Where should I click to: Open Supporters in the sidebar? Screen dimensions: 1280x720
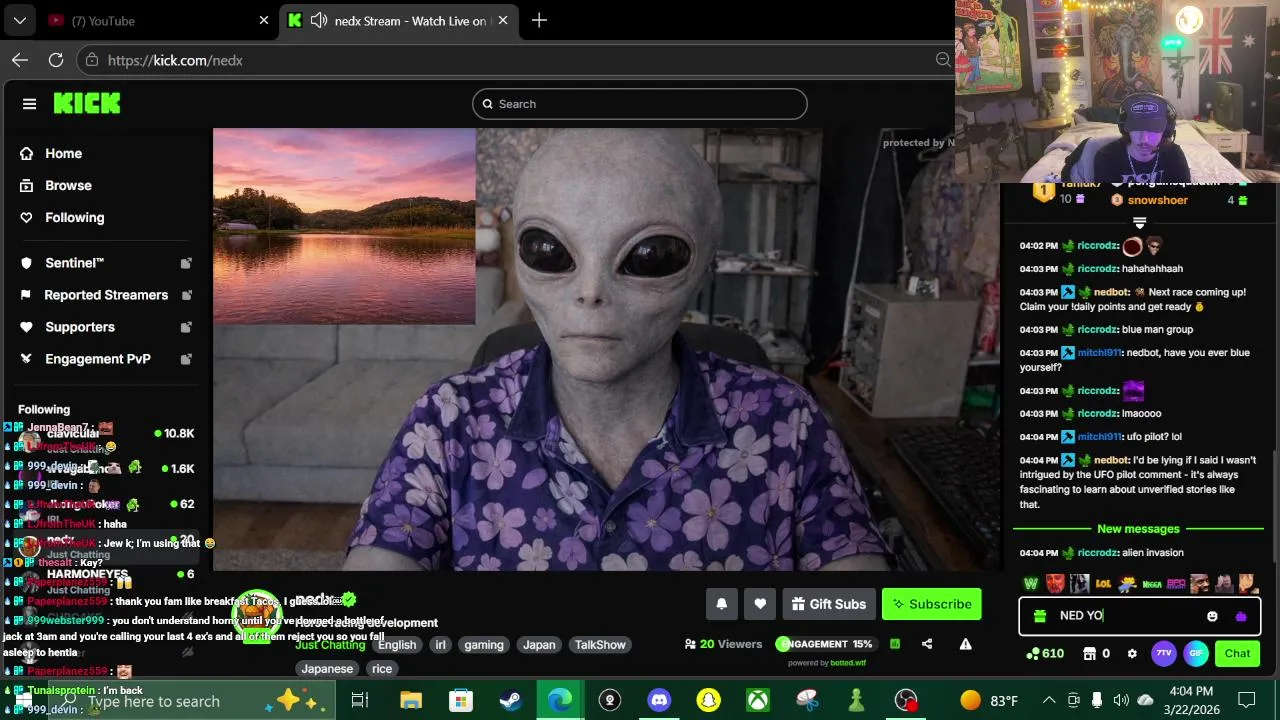click(x=79, y=327)
